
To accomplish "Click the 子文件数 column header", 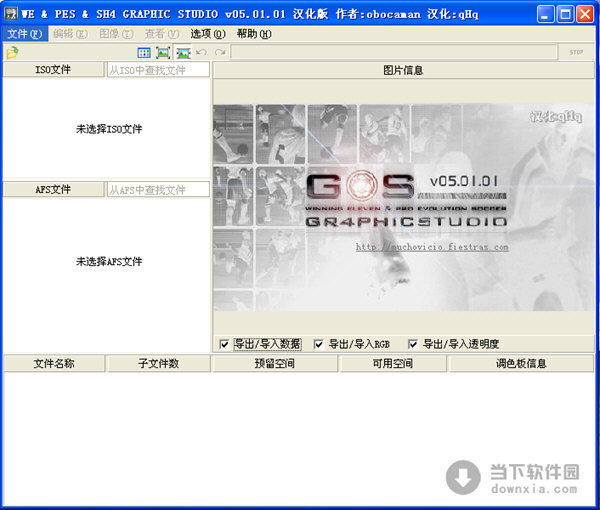I will (x=158, y=363).
